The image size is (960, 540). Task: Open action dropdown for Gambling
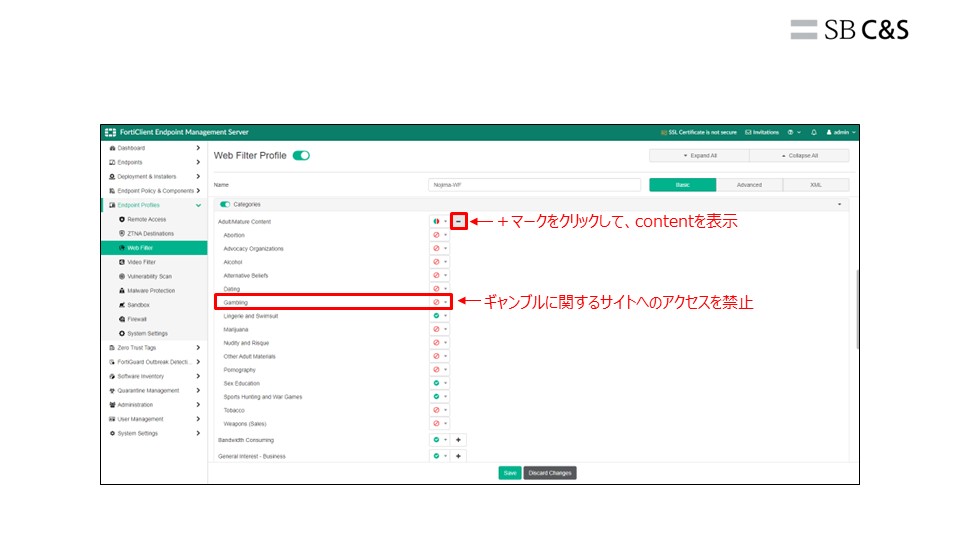tap(440, 302)
